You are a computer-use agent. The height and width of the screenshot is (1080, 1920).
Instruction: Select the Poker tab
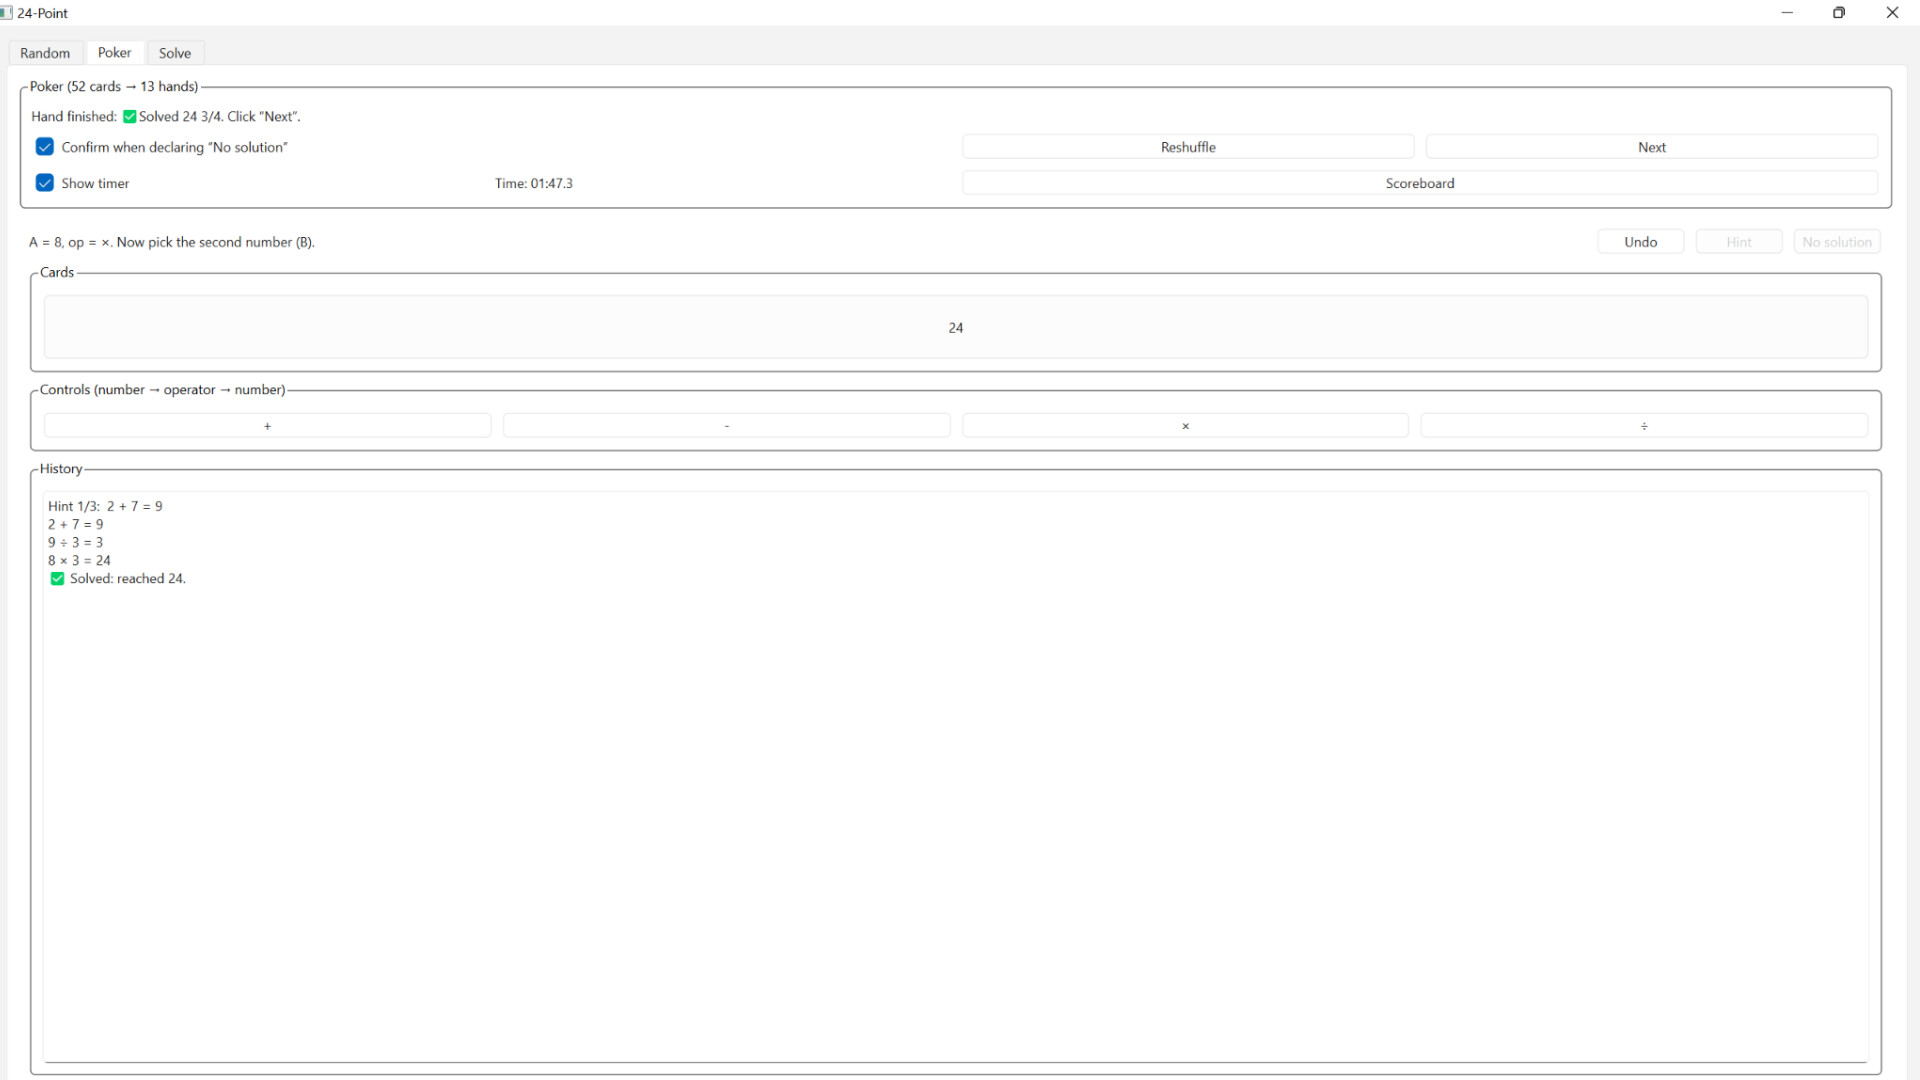[114, 53]
